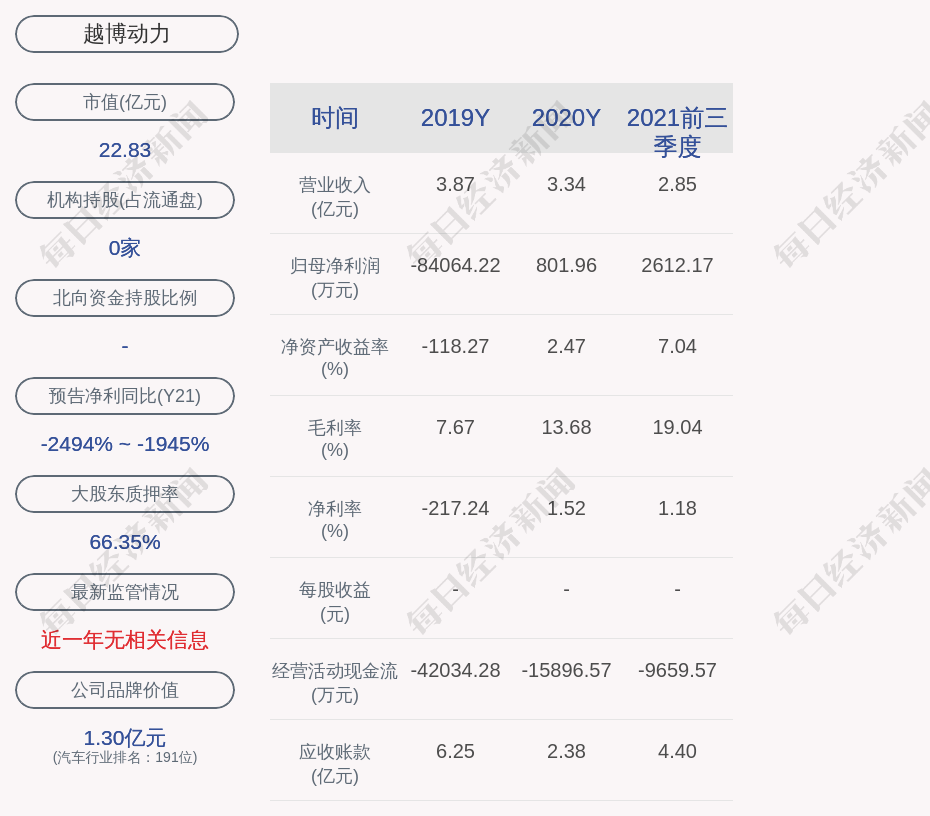
Task: Click the cash flow value -9659.57
Action: 677,670
